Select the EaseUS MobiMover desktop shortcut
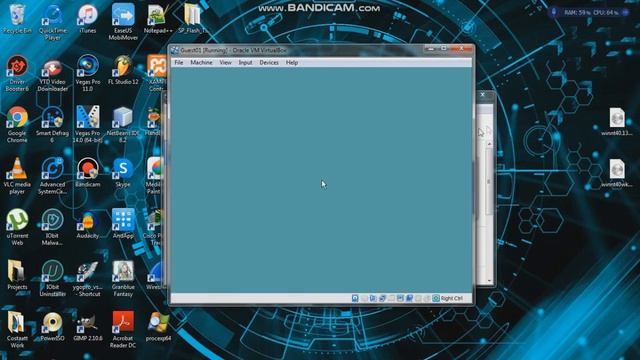This screenshot has height=360, width=640. tap(123, 22)
